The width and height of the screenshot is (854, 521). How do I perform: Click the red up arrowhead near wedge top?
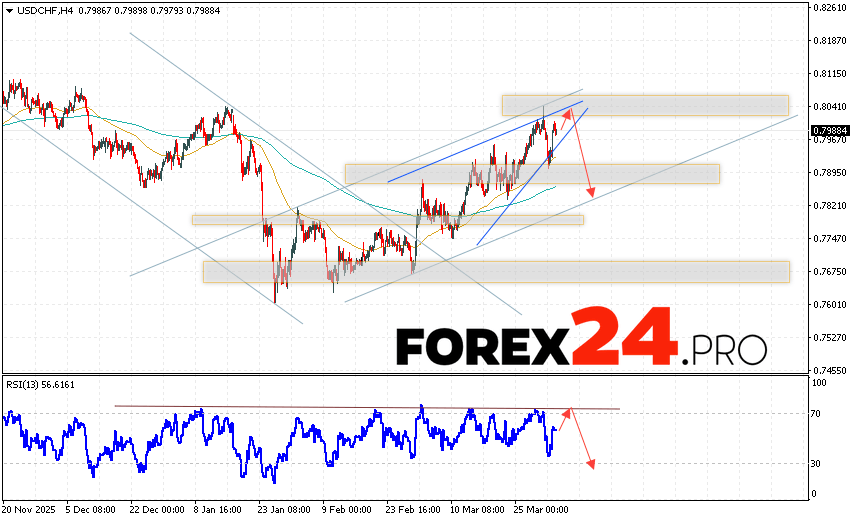pos(567,112)
